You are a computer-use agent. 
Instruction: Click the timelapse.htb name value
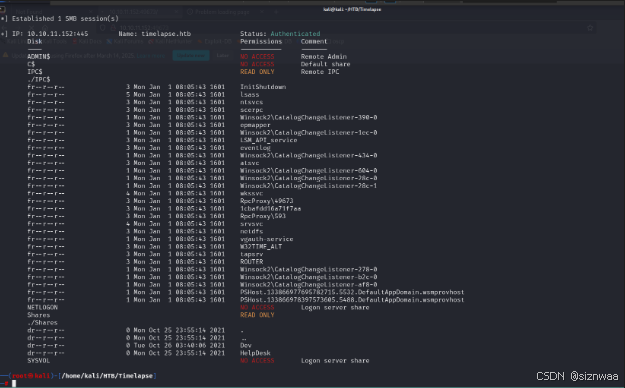(166, 34)
